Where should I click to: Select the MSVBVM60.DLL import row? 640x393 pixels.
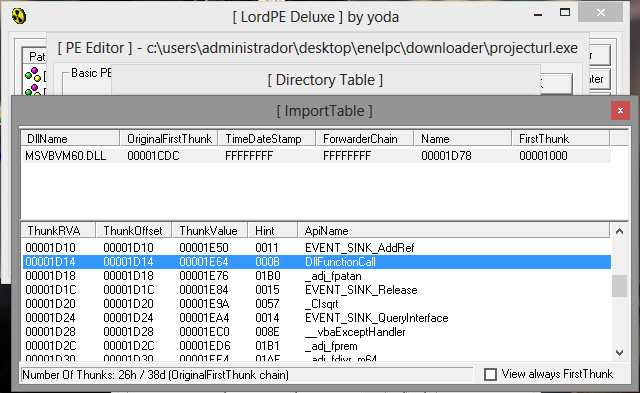click(316, 156)
